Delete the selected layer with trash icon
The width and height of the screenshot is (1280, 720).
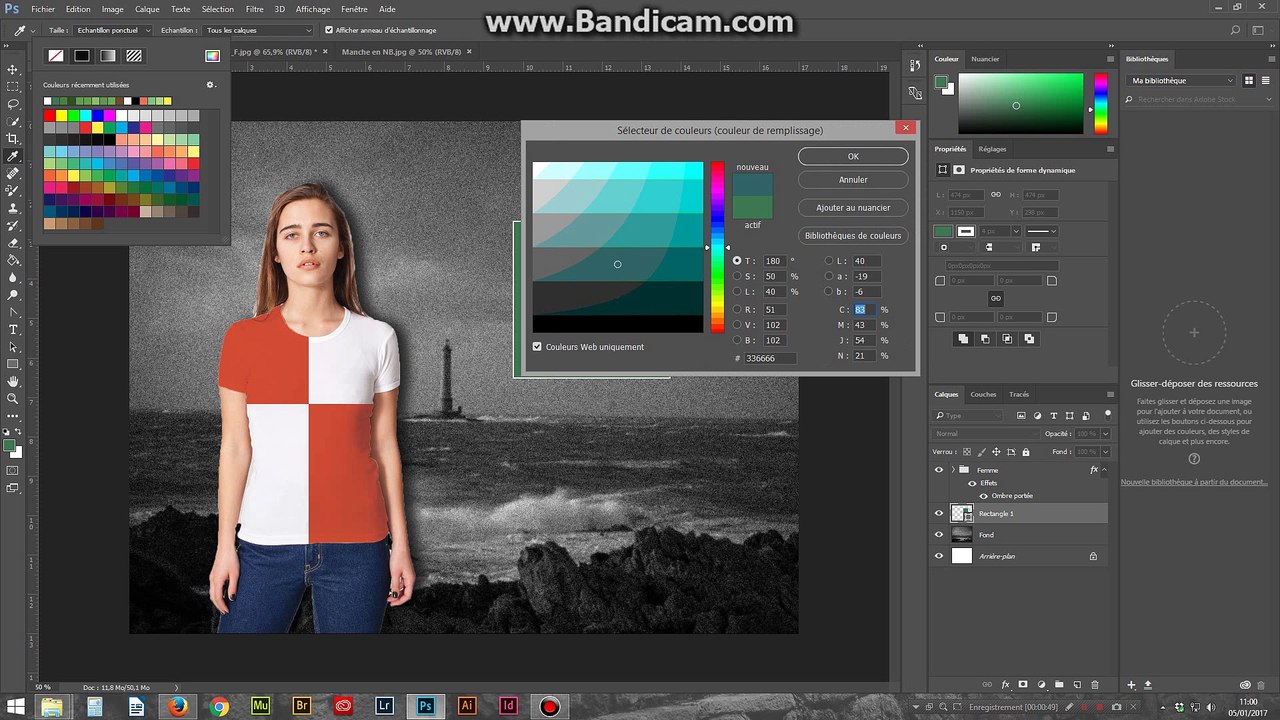click(x=1095, y=685)
